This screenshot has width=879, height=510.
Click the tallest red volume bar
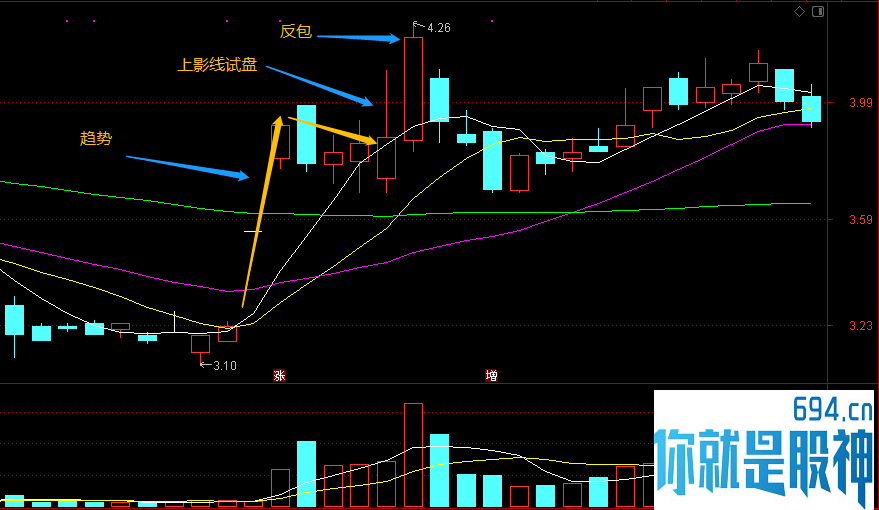point(413,455)
